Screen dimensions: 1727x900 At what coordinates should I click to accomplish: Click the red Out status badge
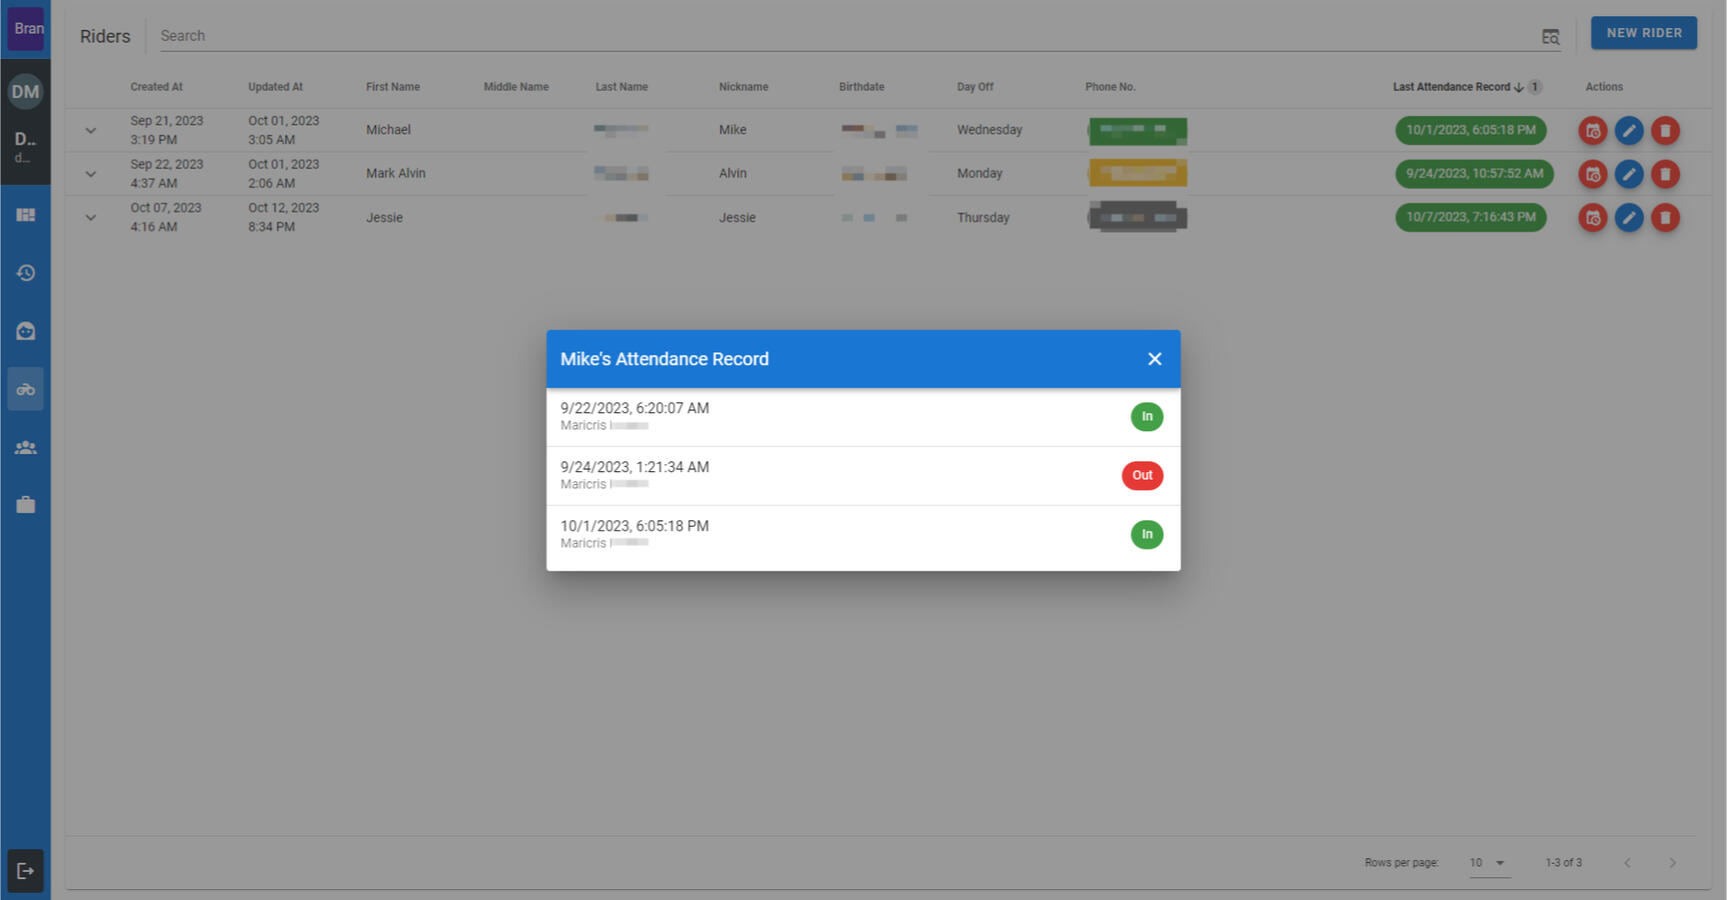(x=1142, y=475)
